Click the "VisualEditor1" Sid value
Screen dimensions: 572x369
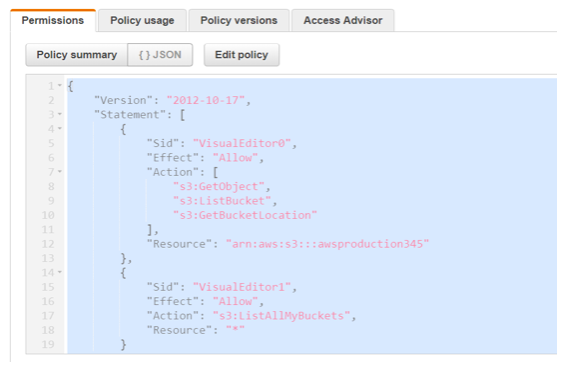point(242,287)
